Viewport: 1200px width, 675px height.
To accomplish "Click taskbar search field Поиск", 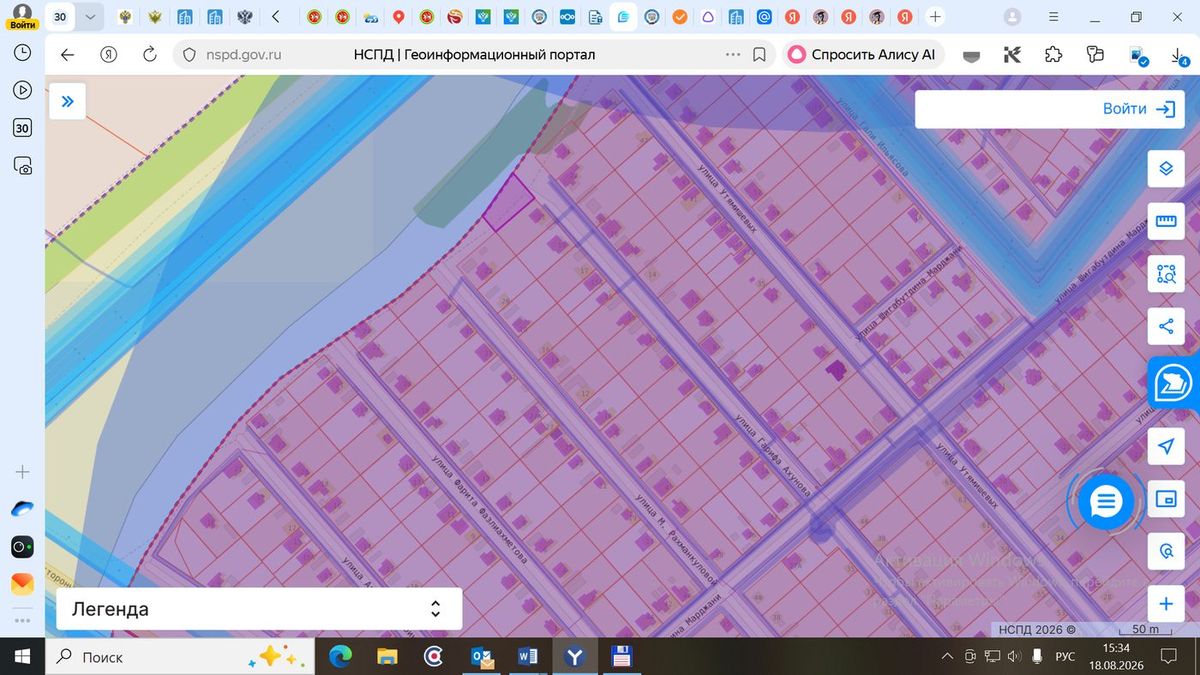I will (180, 656).
